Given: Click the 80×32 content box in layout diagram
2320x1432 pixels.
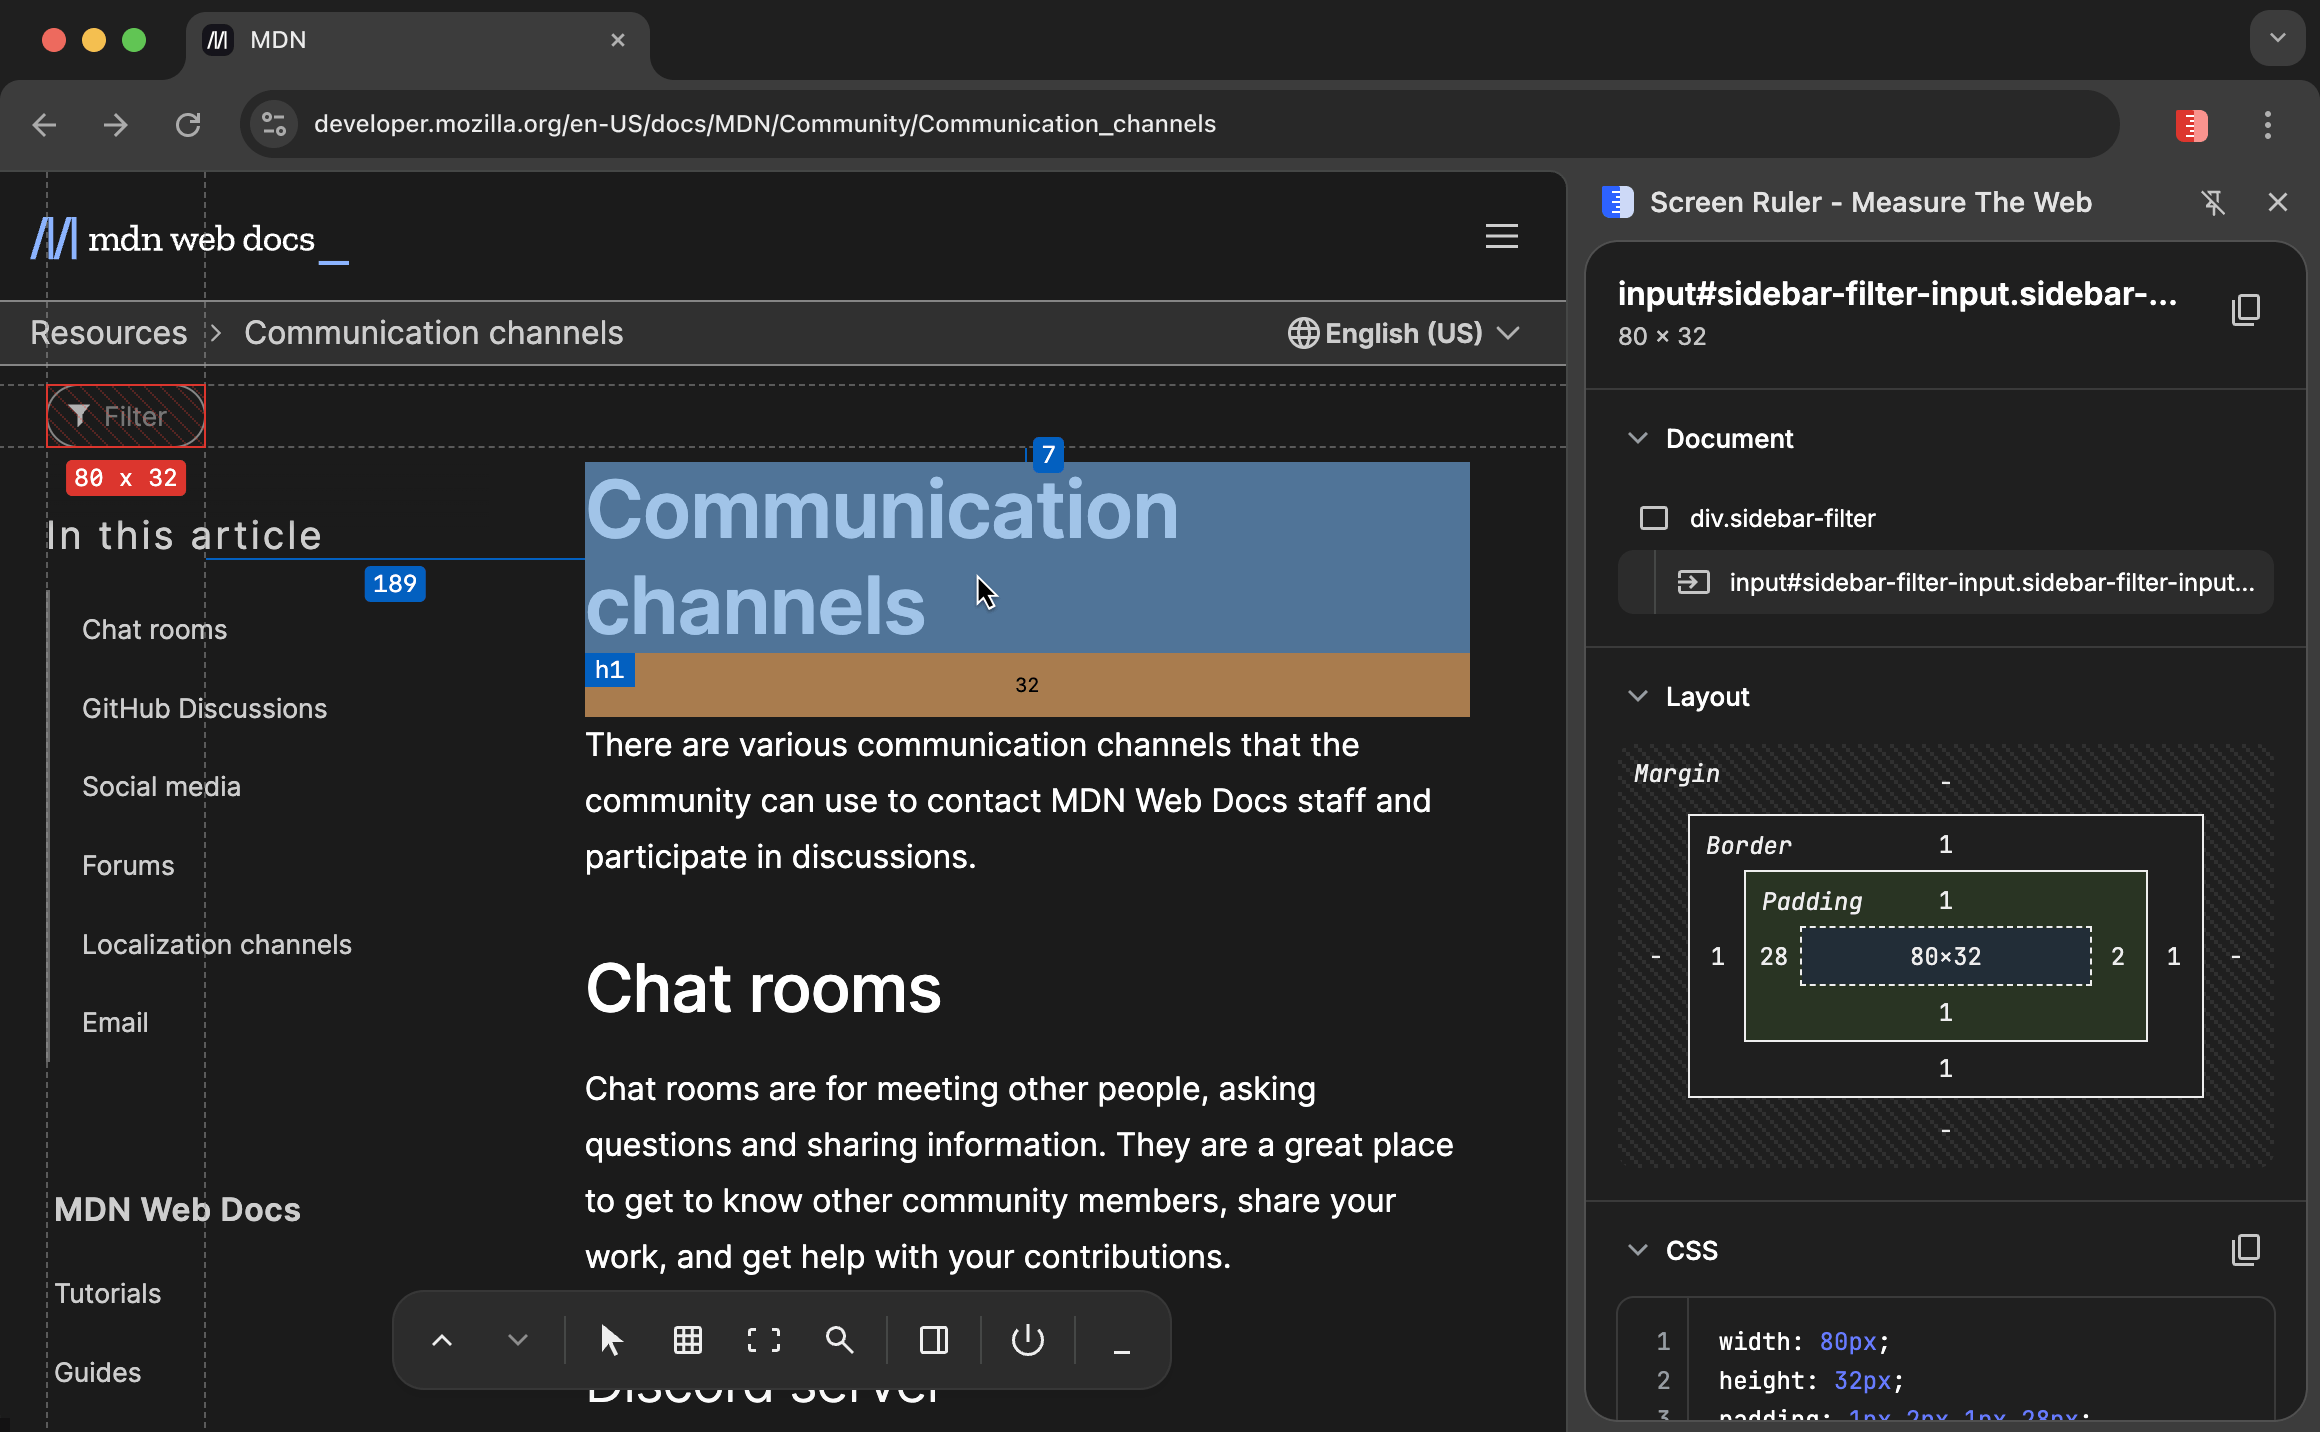Looking at the screenshot, I should (x=1945, y=956).
